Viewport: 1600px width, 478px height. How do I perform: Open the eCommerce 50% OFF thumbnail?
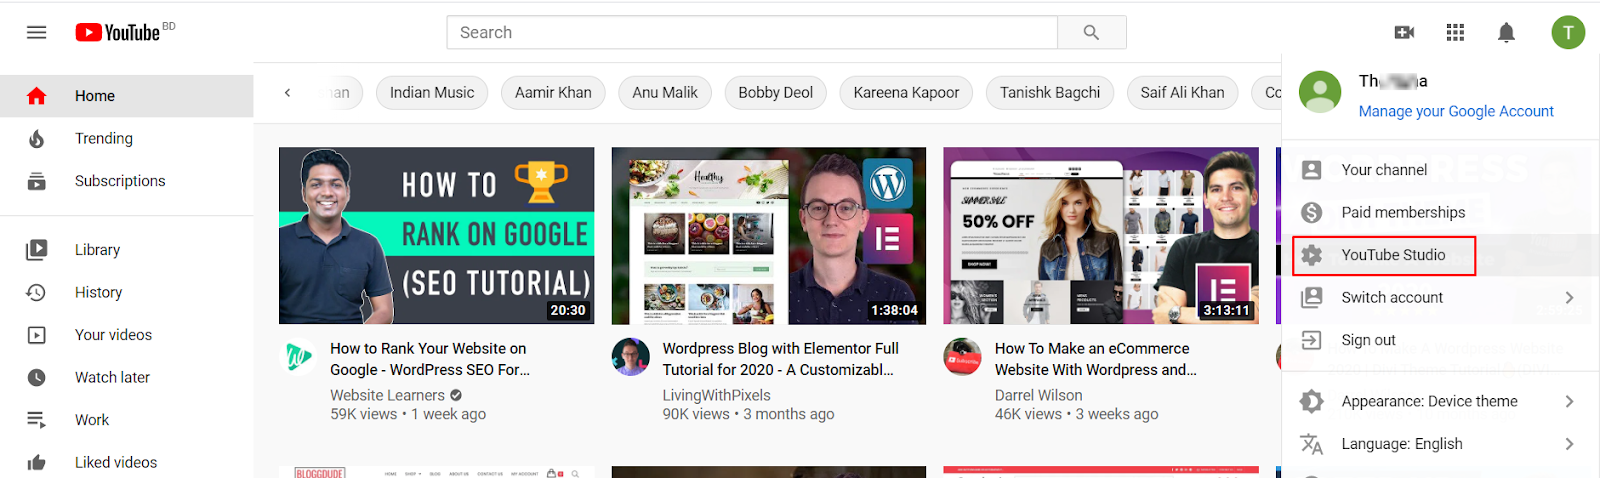(1101, 235)
